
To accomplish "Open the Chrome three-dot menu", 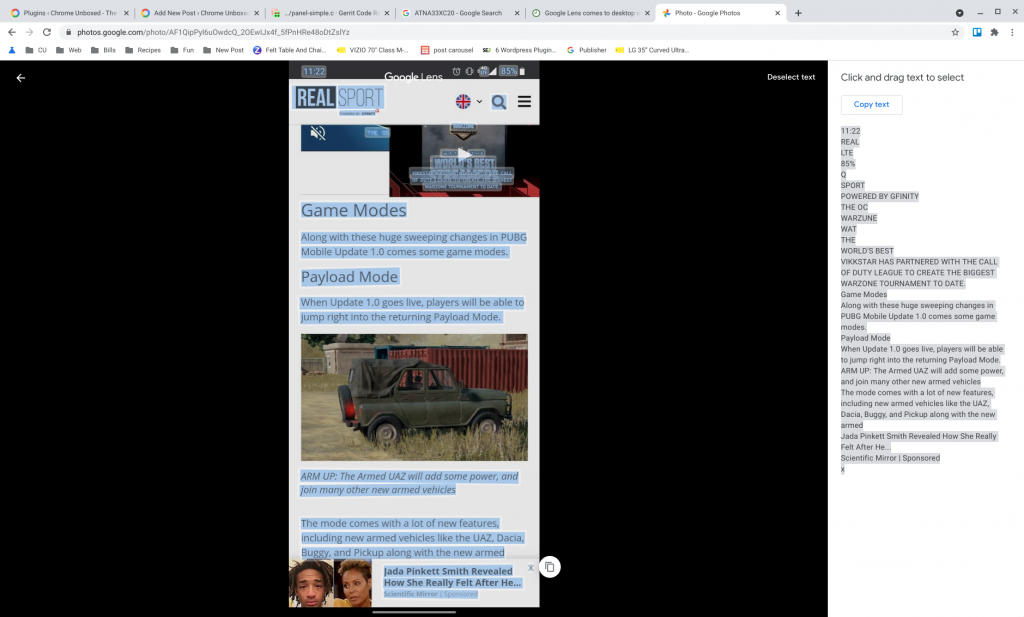I will click(1013, 32).
